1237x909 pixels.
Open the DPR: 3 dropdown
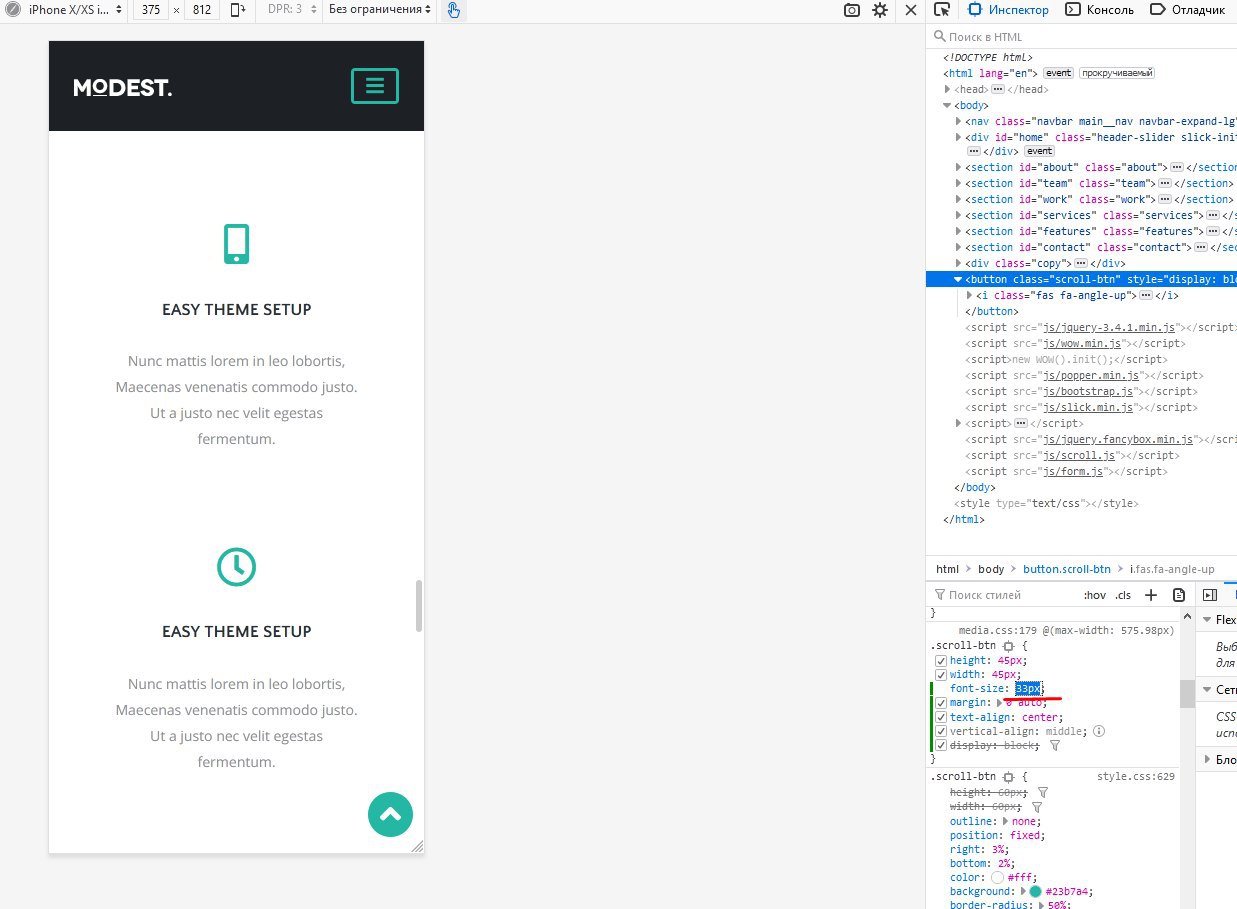[x=292, y=10]
